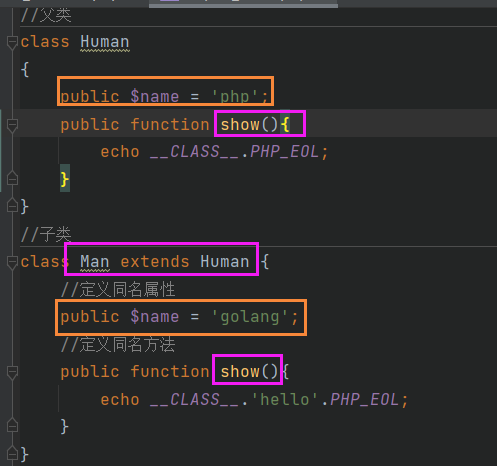
Task: Click show() method name in Man class
Action: pos(240,371)
